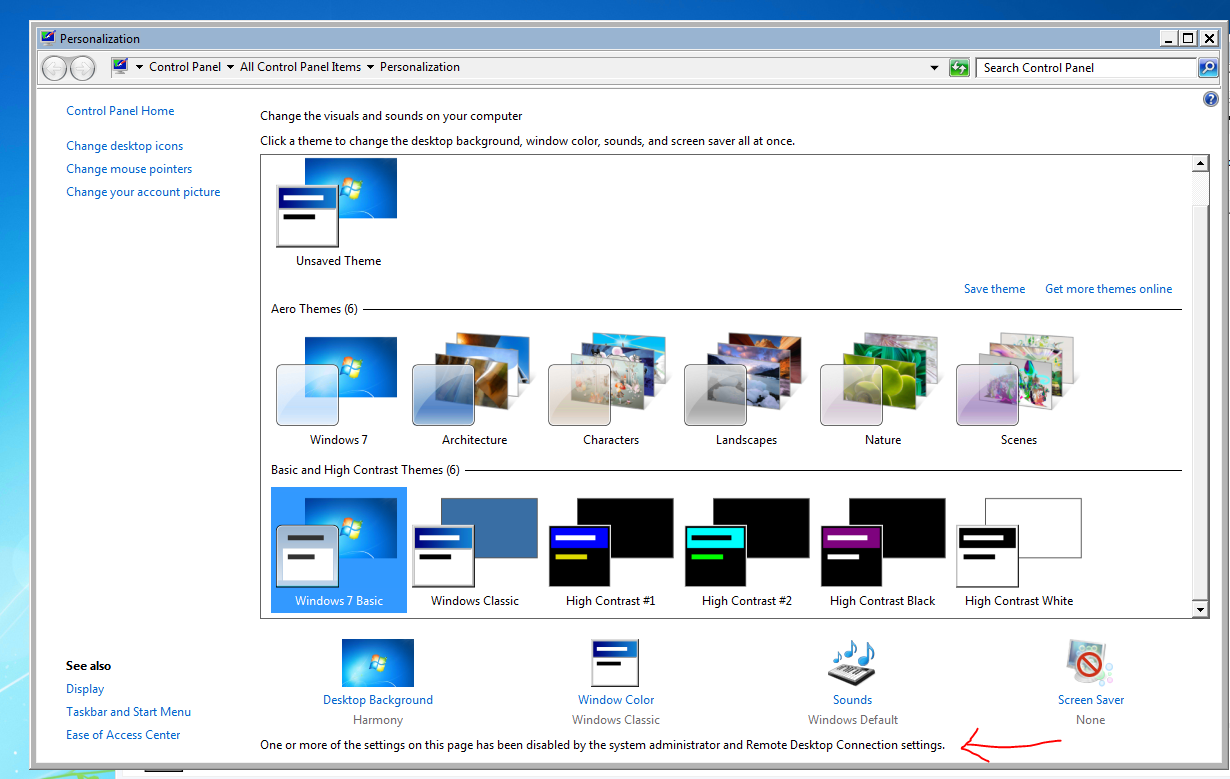Click the Forward navigation arrow button
Image resolution: width=1230 pixels, height=779 pixels.
(x=82, y=68)
